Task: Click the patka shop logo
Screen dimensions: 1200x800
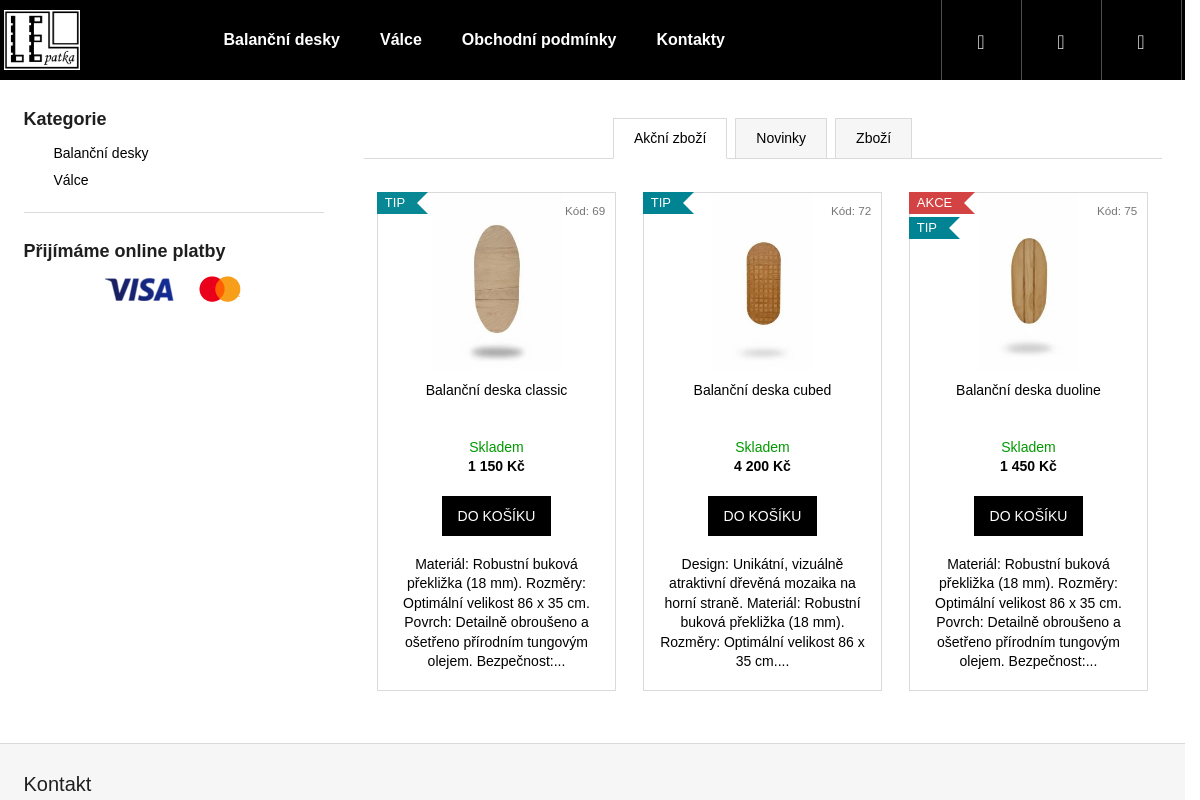Action: [x=42, y=40]
